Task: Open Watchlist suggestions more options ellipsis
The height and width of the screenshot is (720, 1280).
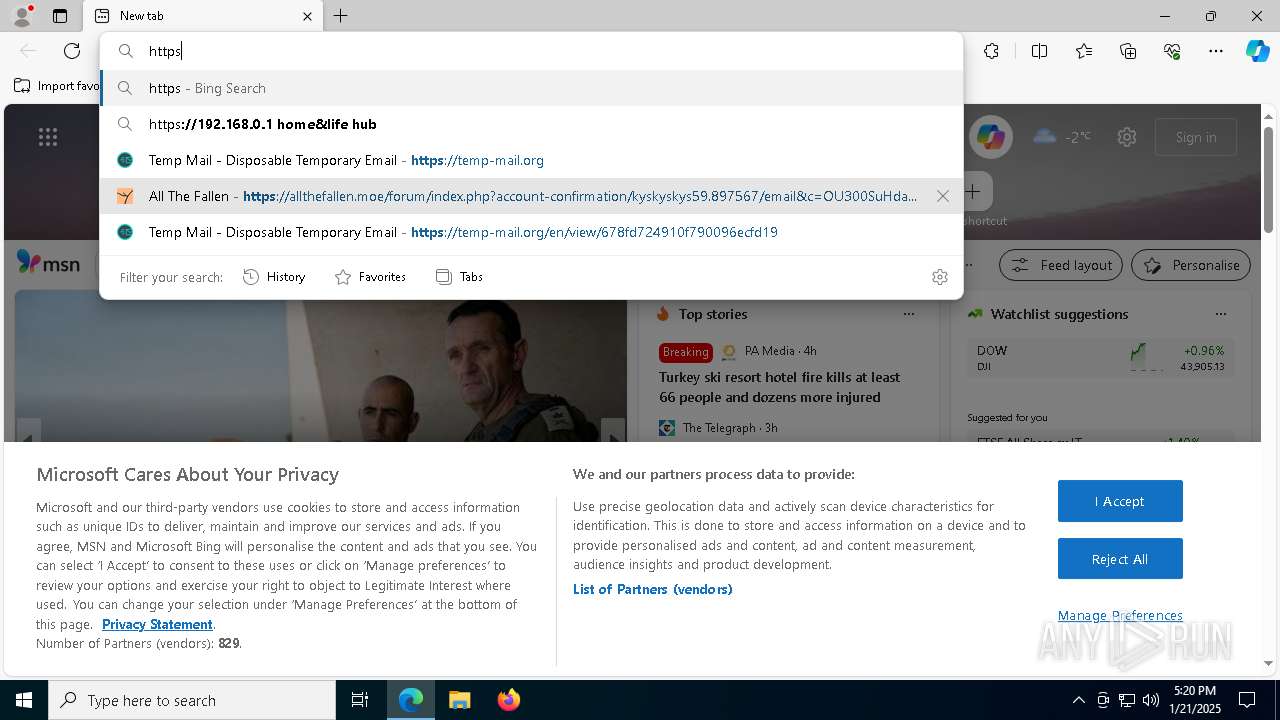Action: coord(1221,314)
